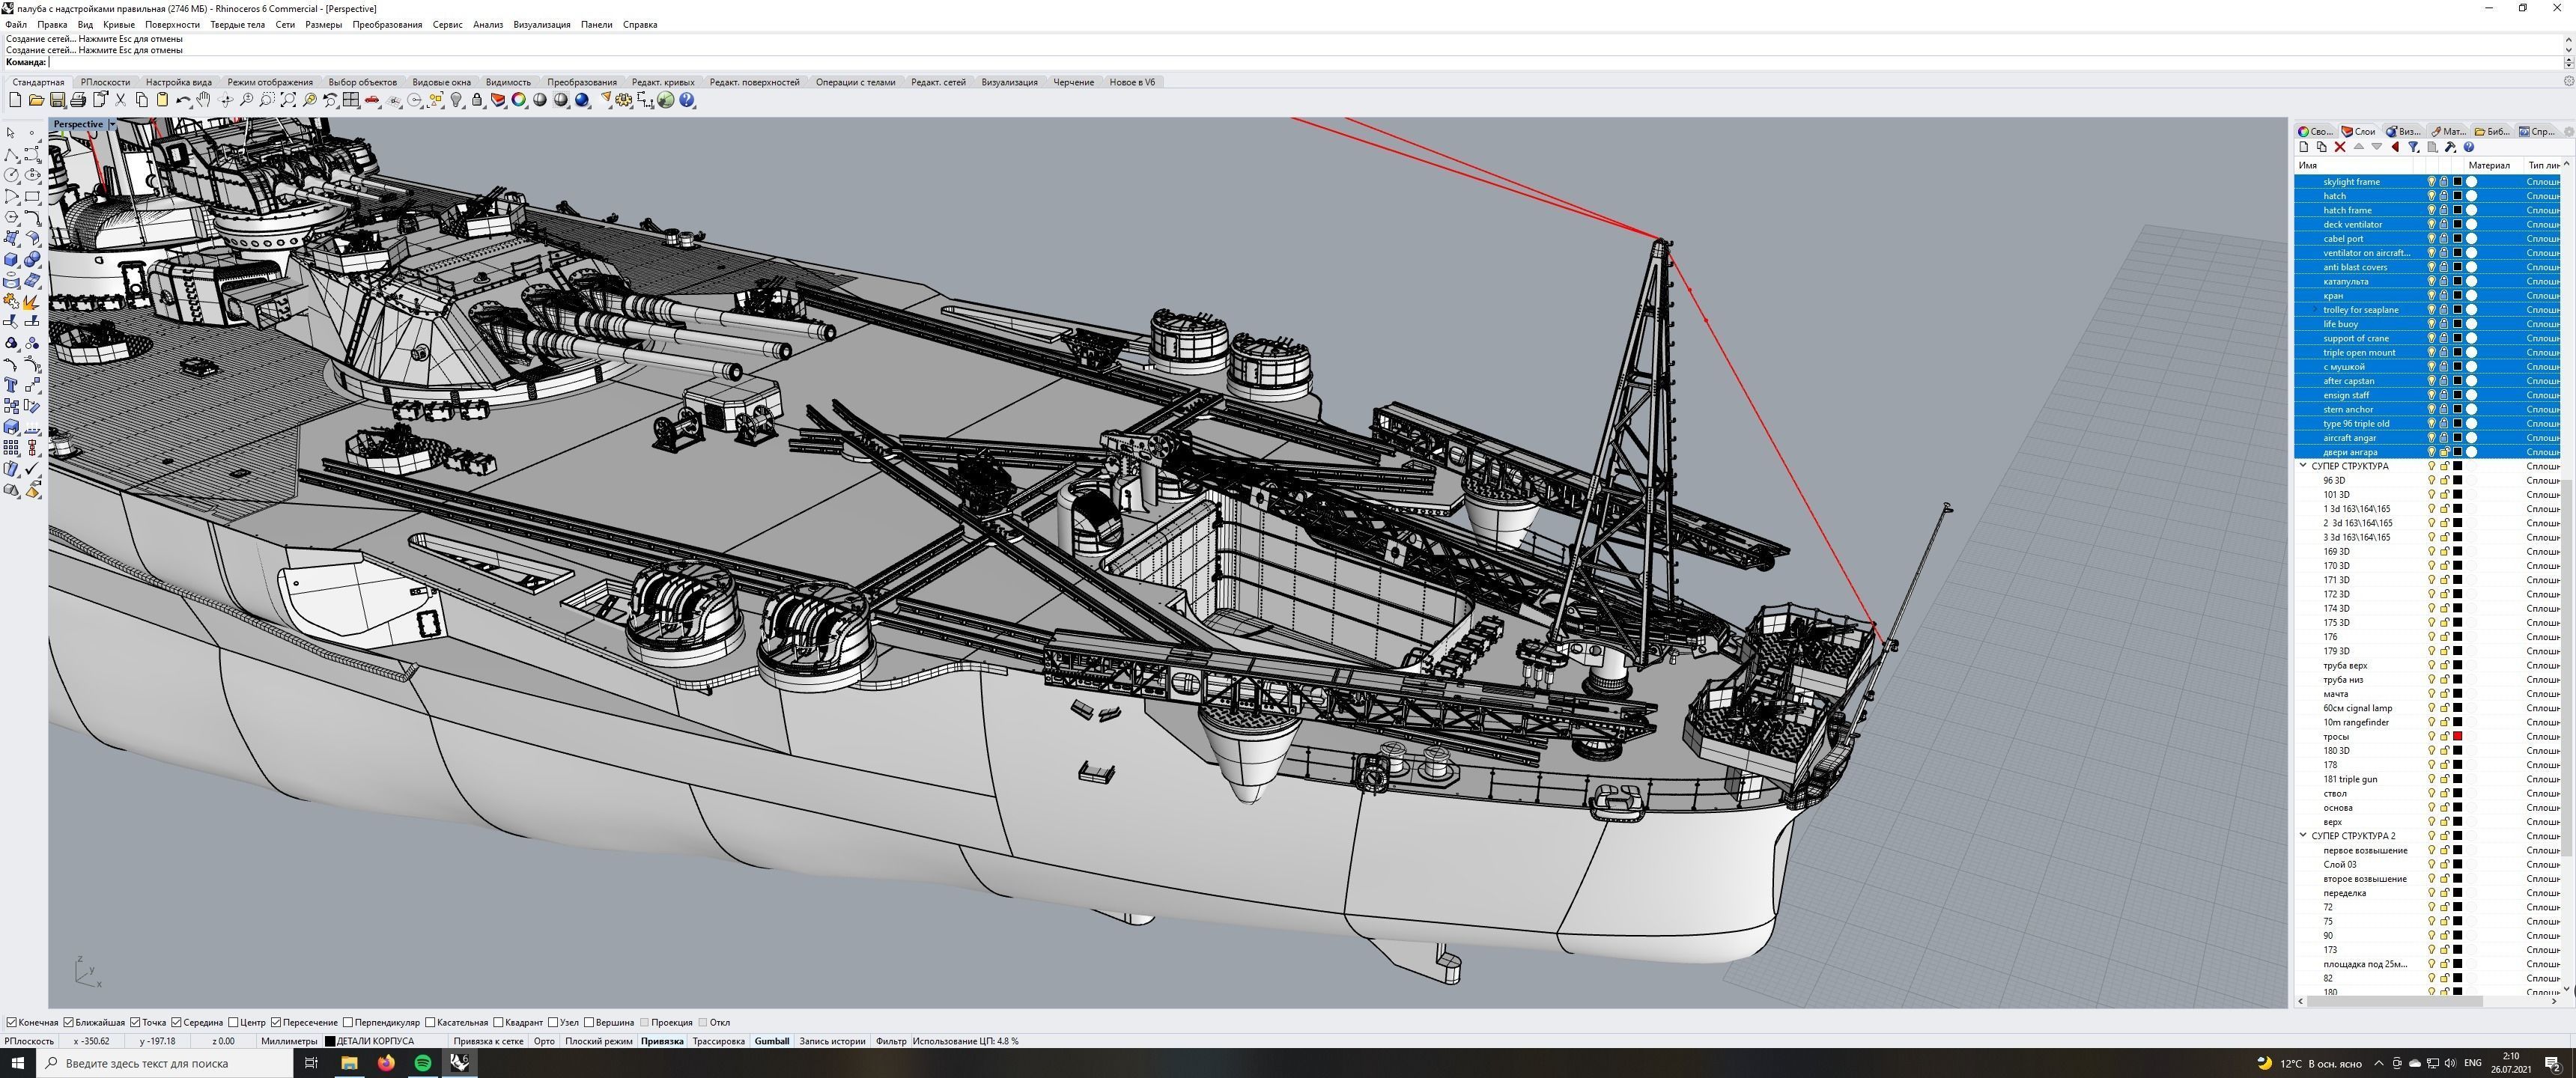
Task: Click the Options gear icon in toolbar
Action: pyautogui.click(x=624, y=100)
